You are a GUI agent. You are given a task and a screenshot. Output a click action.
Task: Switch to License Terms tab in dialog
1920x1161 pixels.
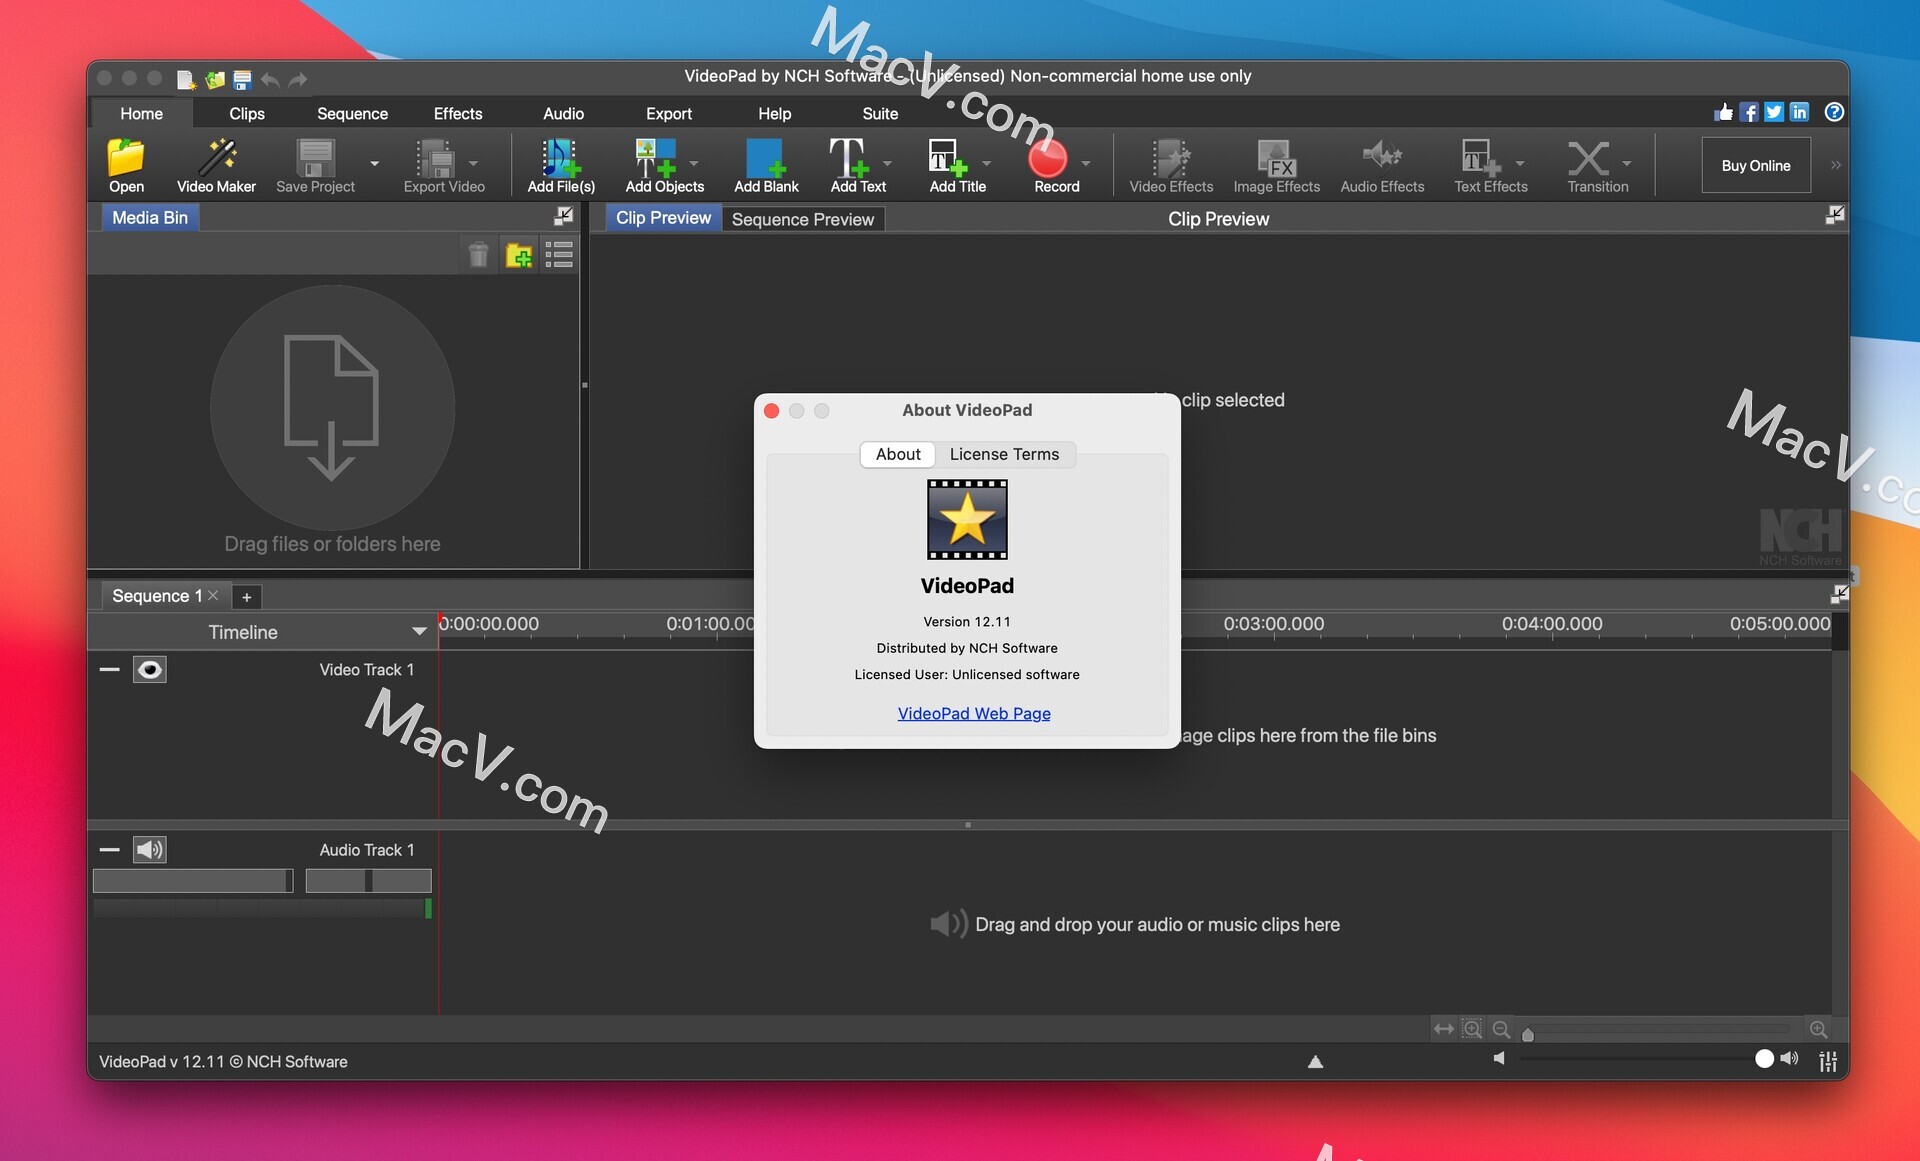[1004, 454]
